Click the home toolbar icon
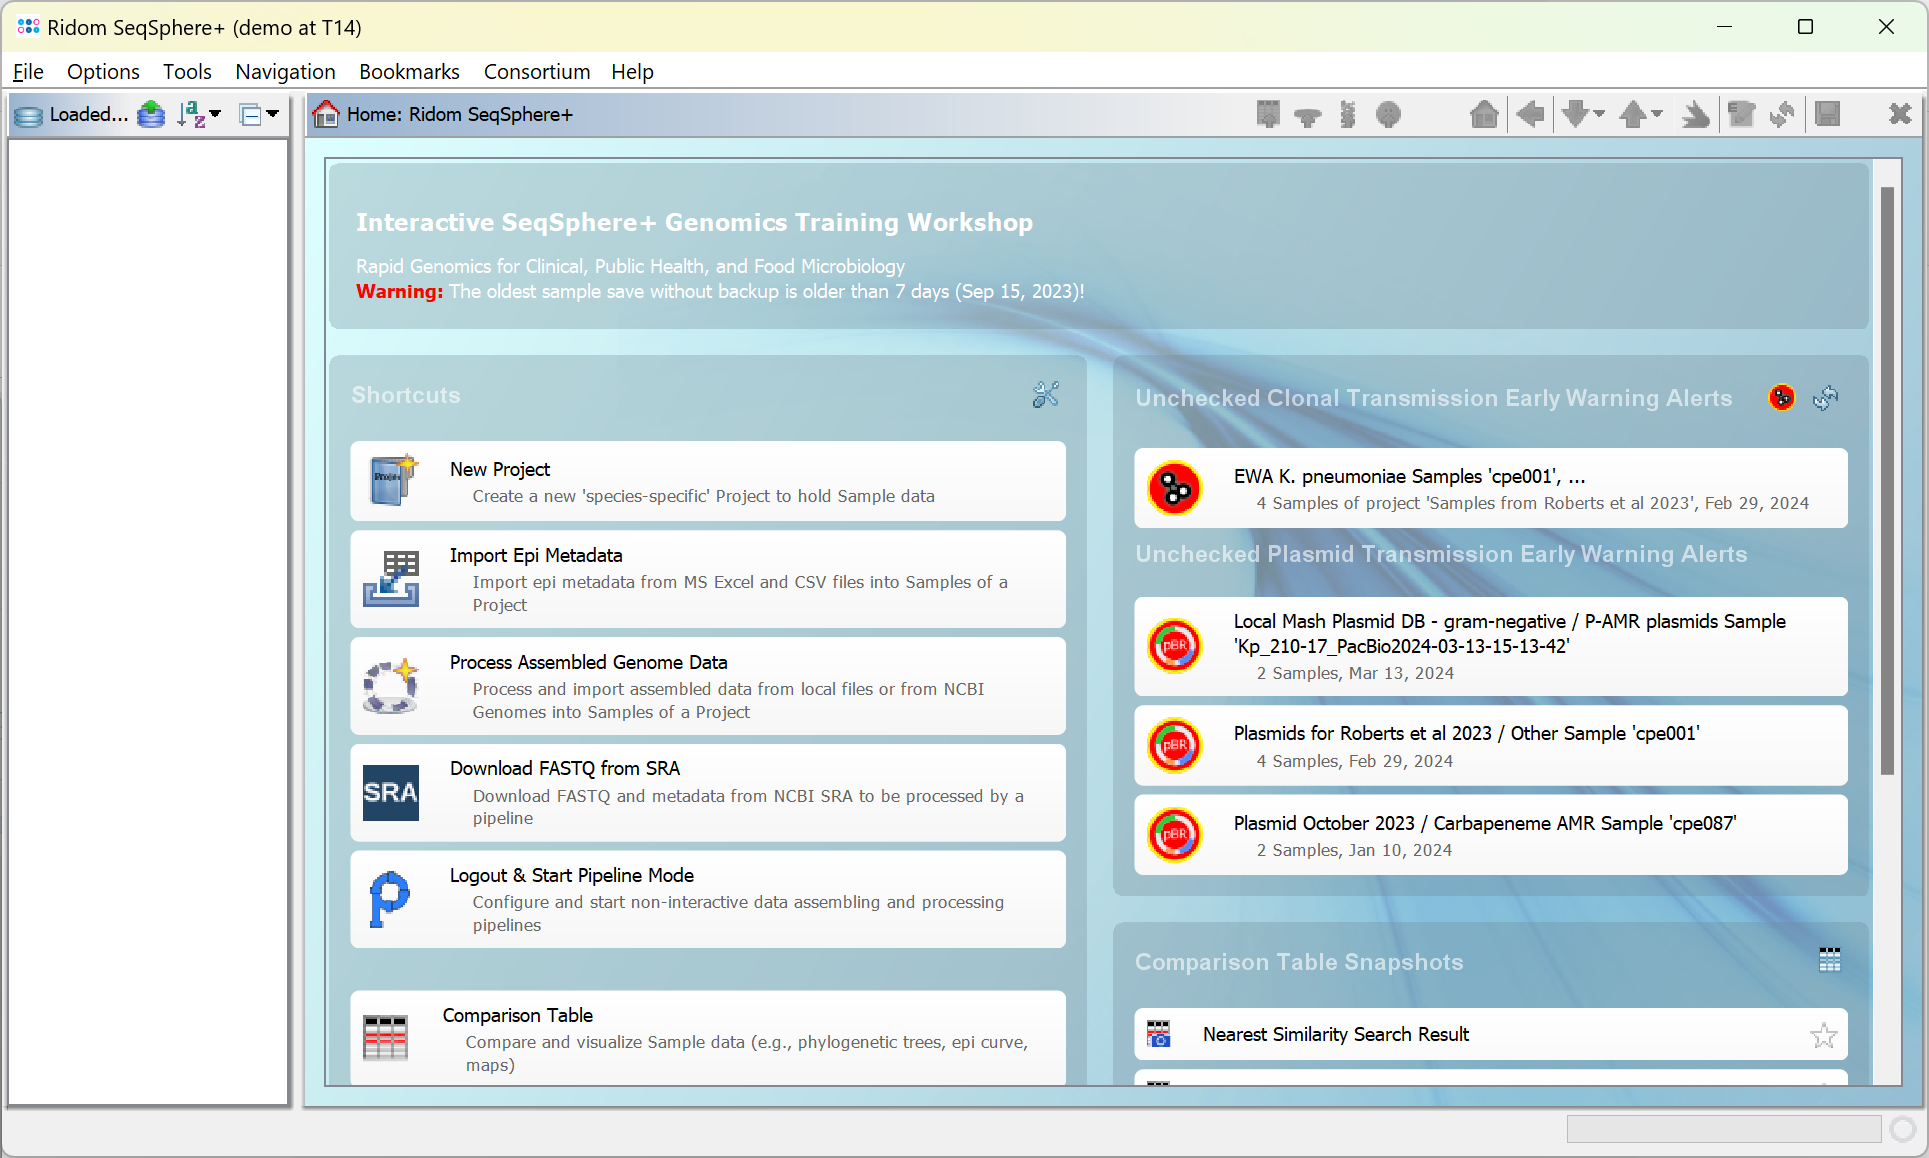 pyautogui.click(x=1484, y=114)
